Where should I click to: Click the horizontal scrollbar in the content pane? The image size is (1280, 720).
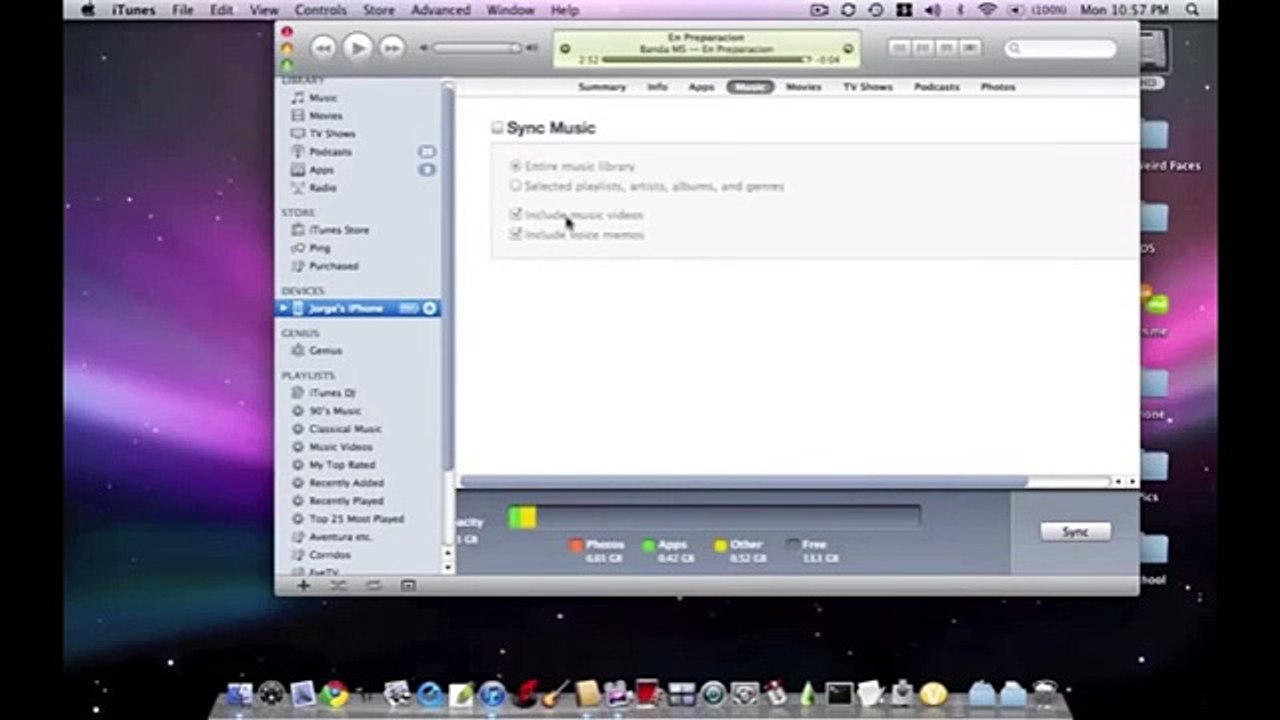743,482
